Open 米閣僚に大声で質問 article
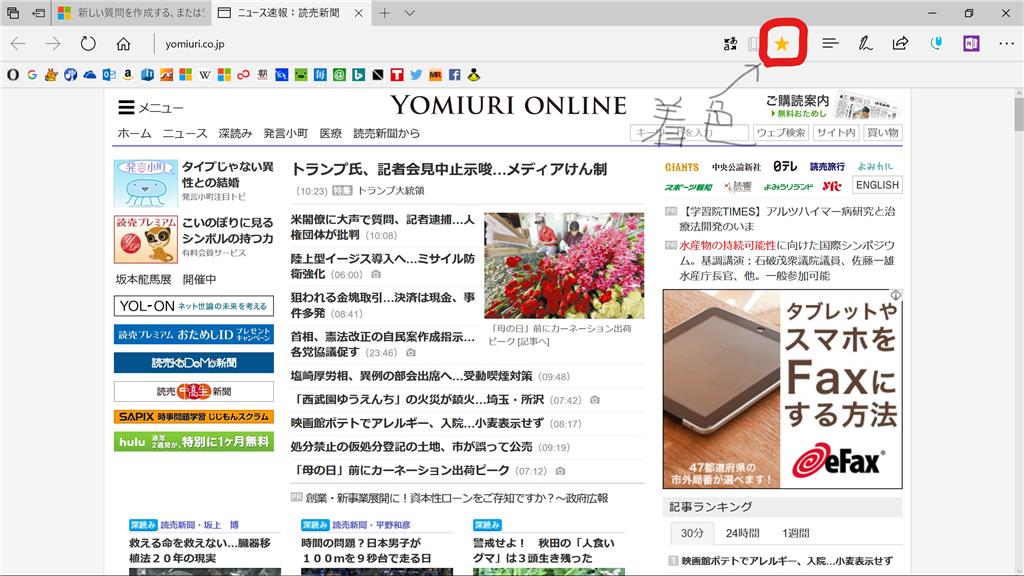The height and width of the screenshot is (576, 1024). pyautogui.click(x=383, y=227)
